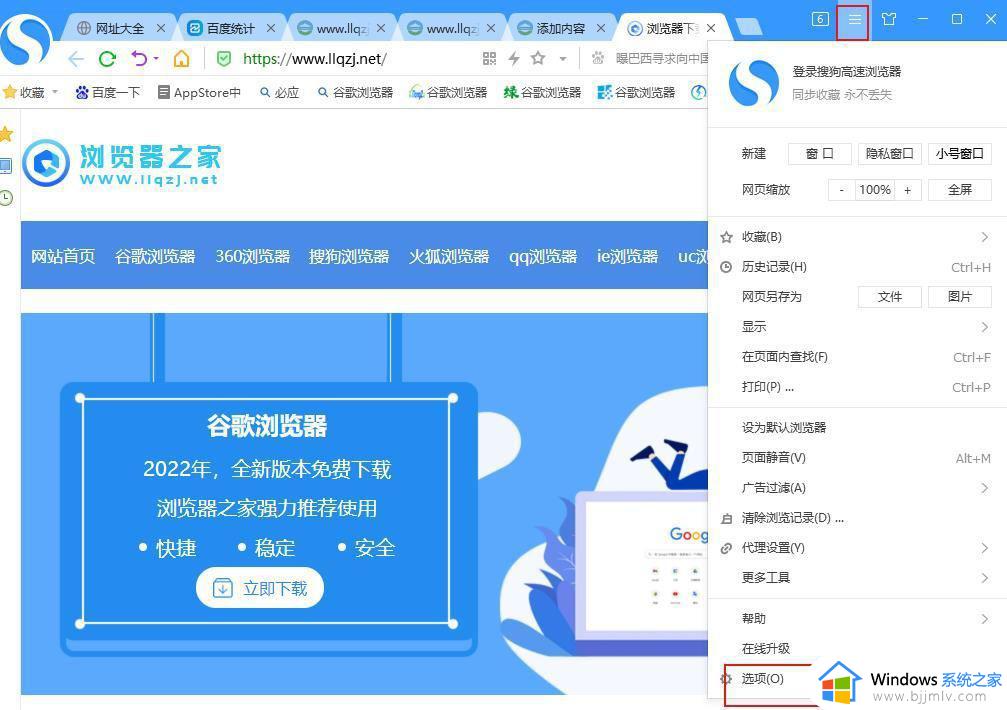Open the QR code icon in address bar
The image size is (1007, 710).
[x=489, y=59]
